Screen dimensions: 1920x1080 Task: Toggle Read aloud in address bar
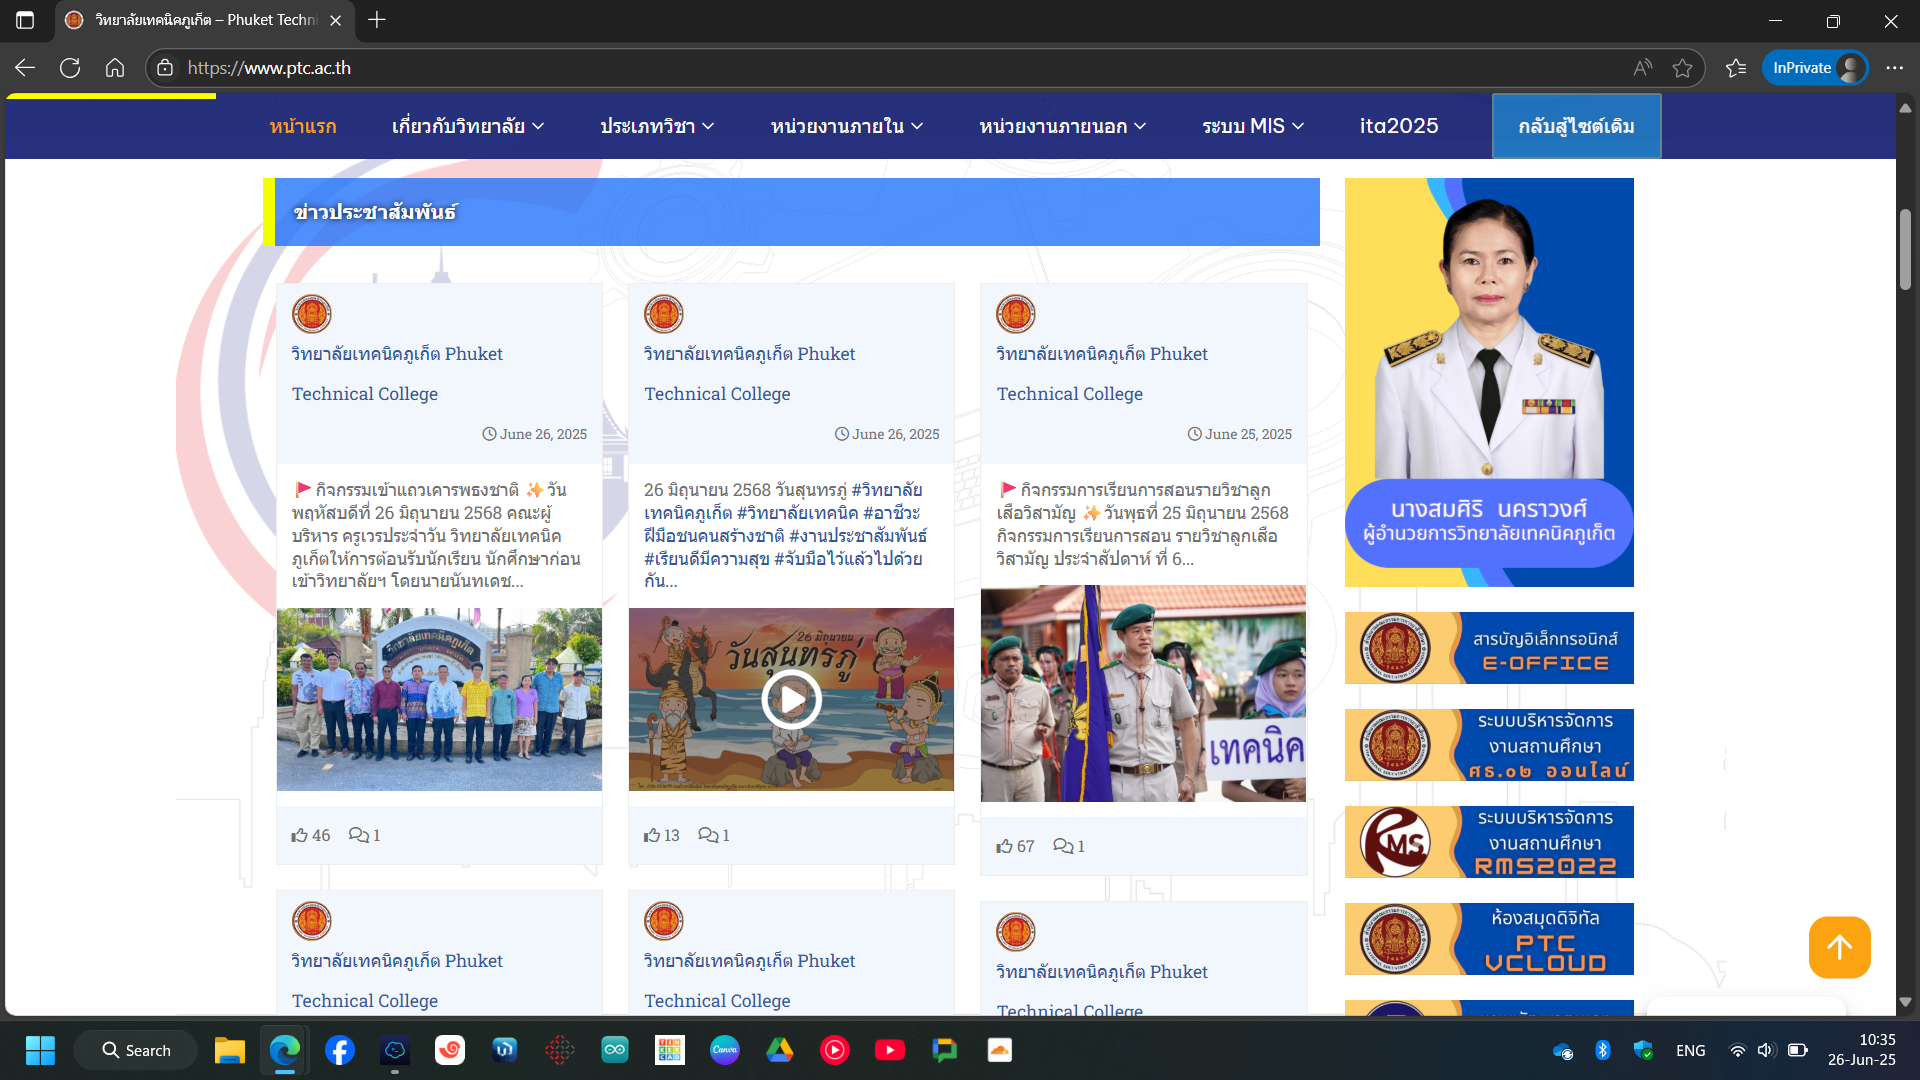tap(1642, 68)
